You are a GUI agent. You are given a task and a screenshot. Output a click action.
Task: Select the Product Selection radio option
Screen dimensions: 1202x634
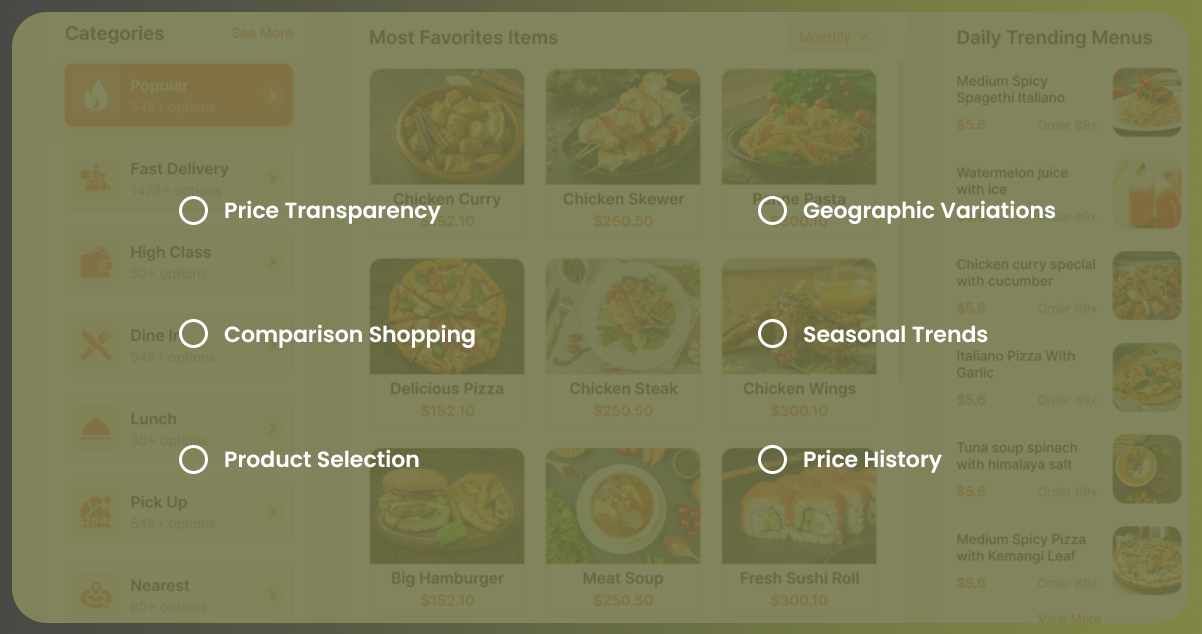[x=193, y=459]
